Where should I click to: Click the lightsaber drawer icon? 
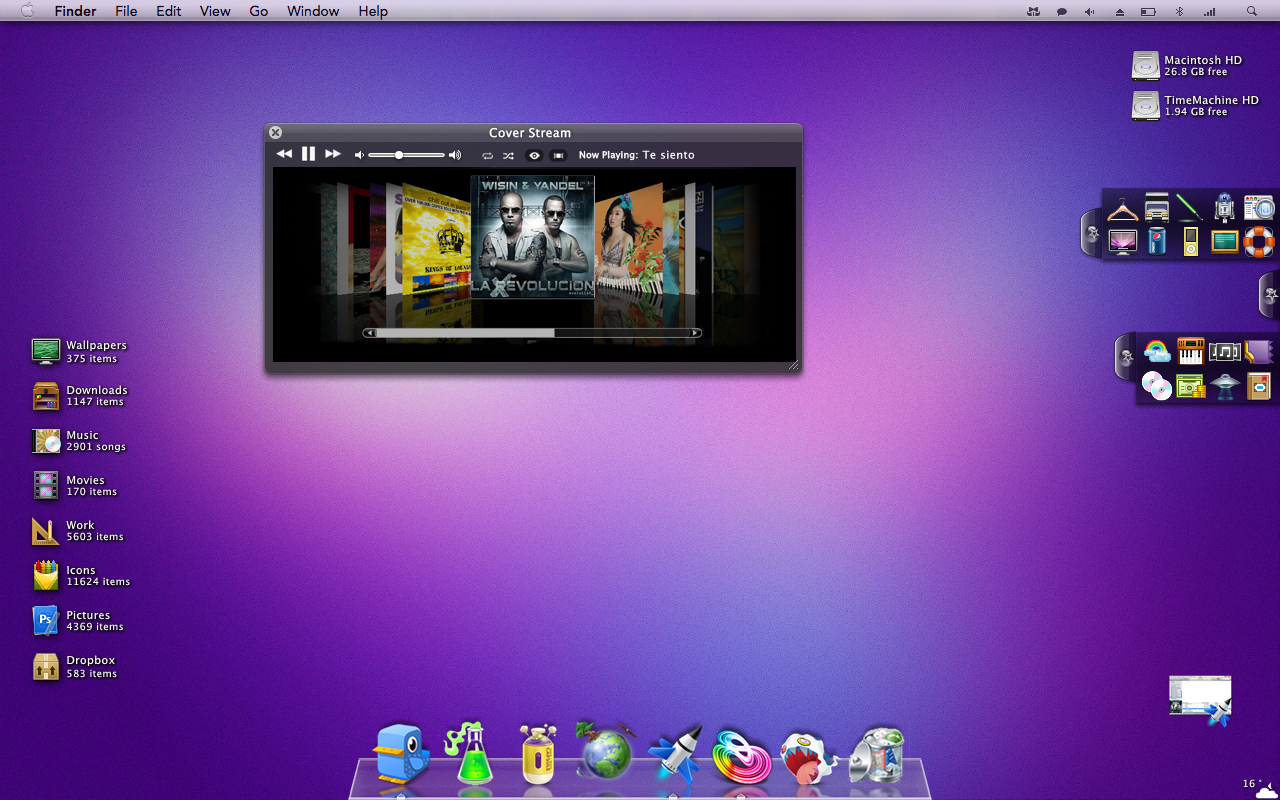[x=1190, y=207]
